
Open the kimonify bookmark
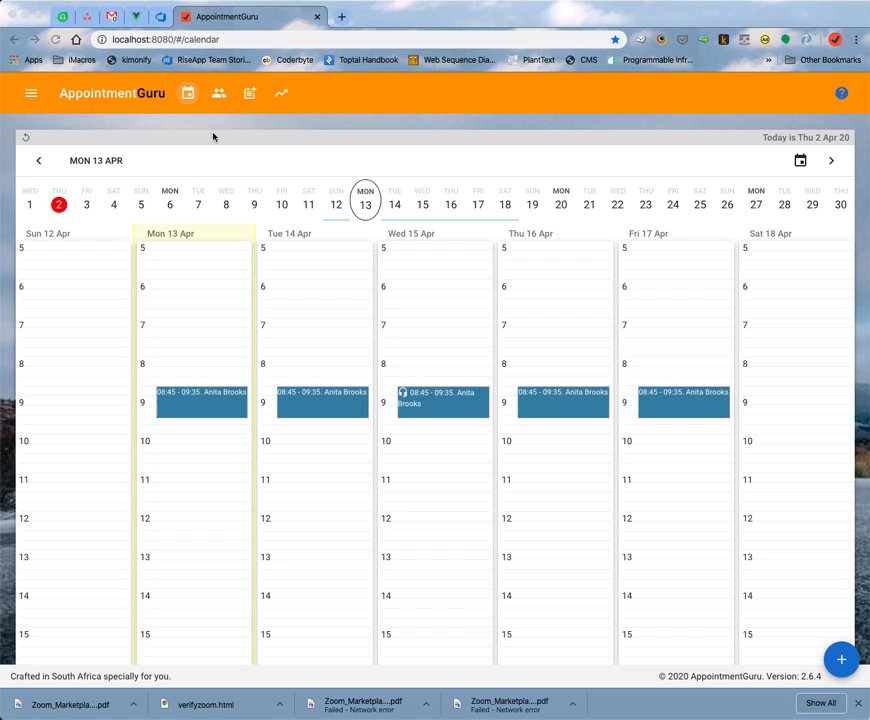point(129,60)
